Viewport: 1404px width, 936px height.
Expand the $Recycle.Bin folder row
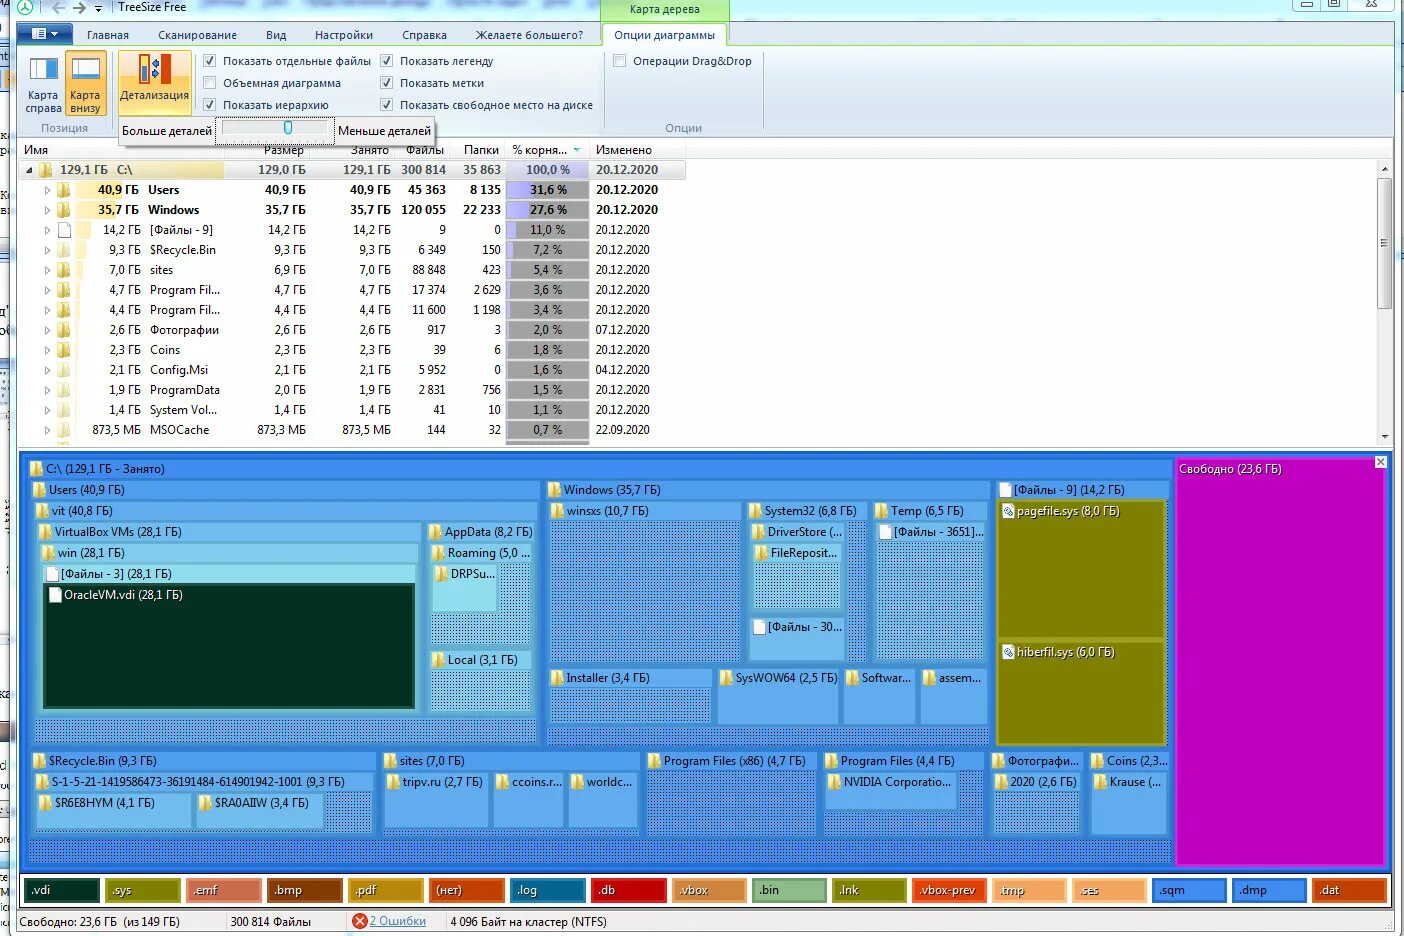point(46,250)
